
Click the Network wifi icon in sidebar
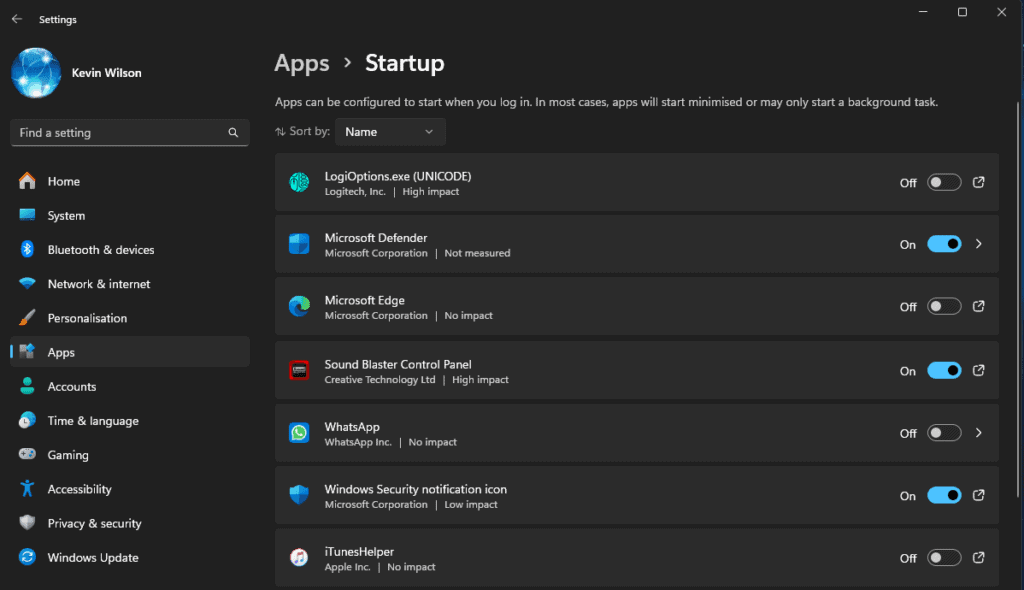(27, 284)
